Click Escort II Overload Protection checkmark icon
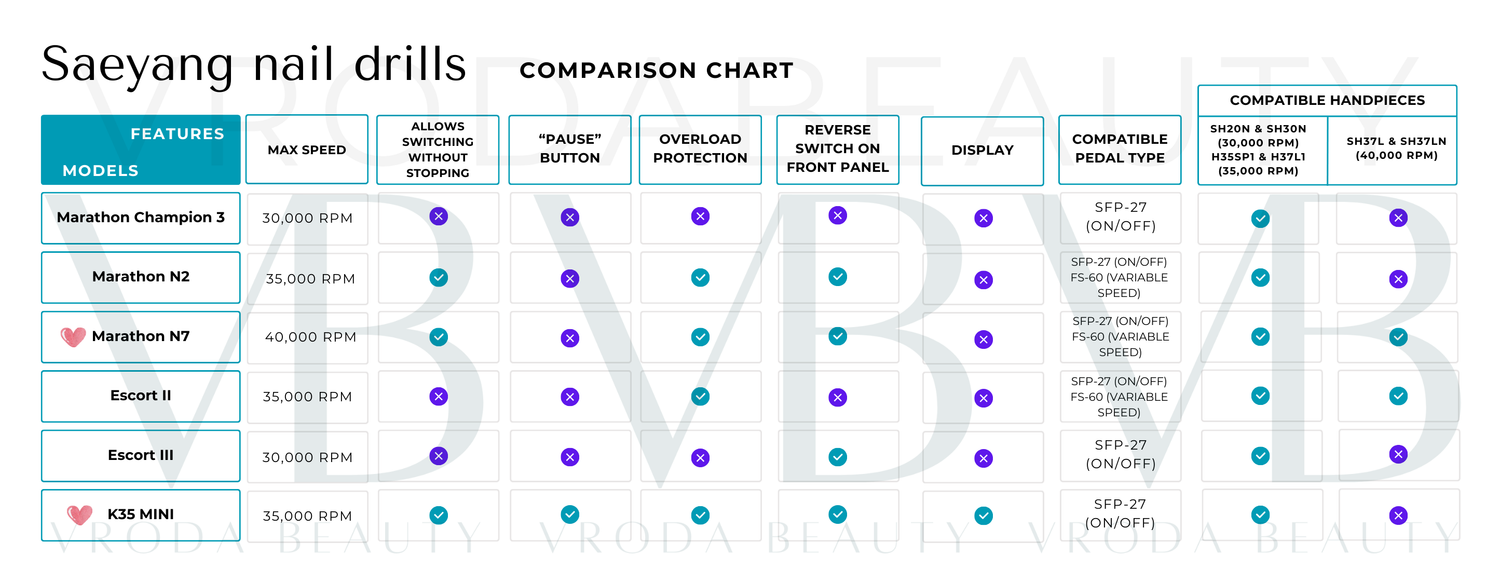The height and width of the screenshot is (583, 1500). (x=700, y=396)
